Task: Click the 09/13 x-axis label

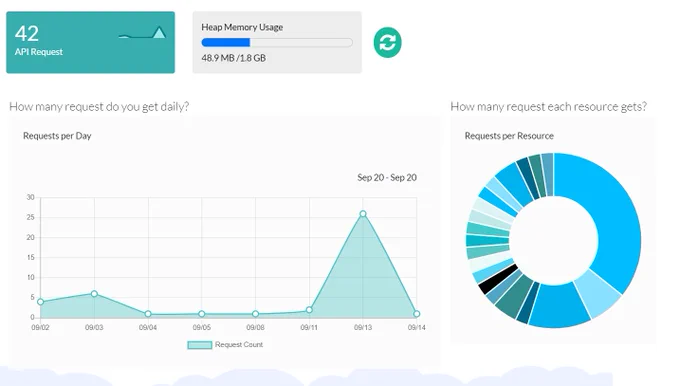Action: [363, 327]
